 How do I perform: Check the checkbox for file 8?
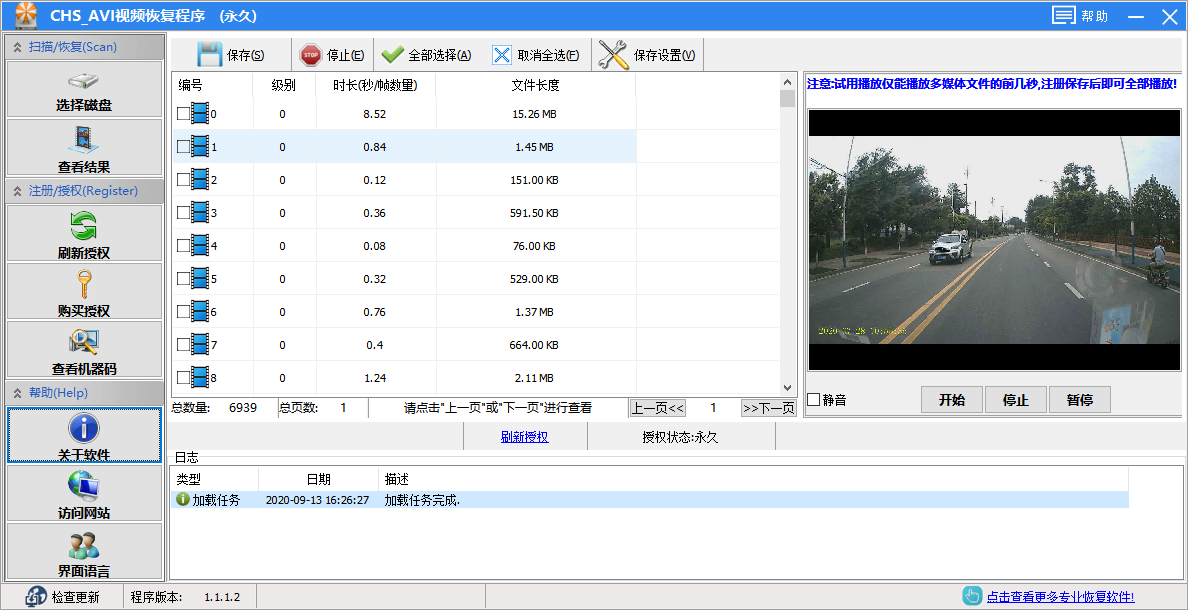tap(183, 377)
